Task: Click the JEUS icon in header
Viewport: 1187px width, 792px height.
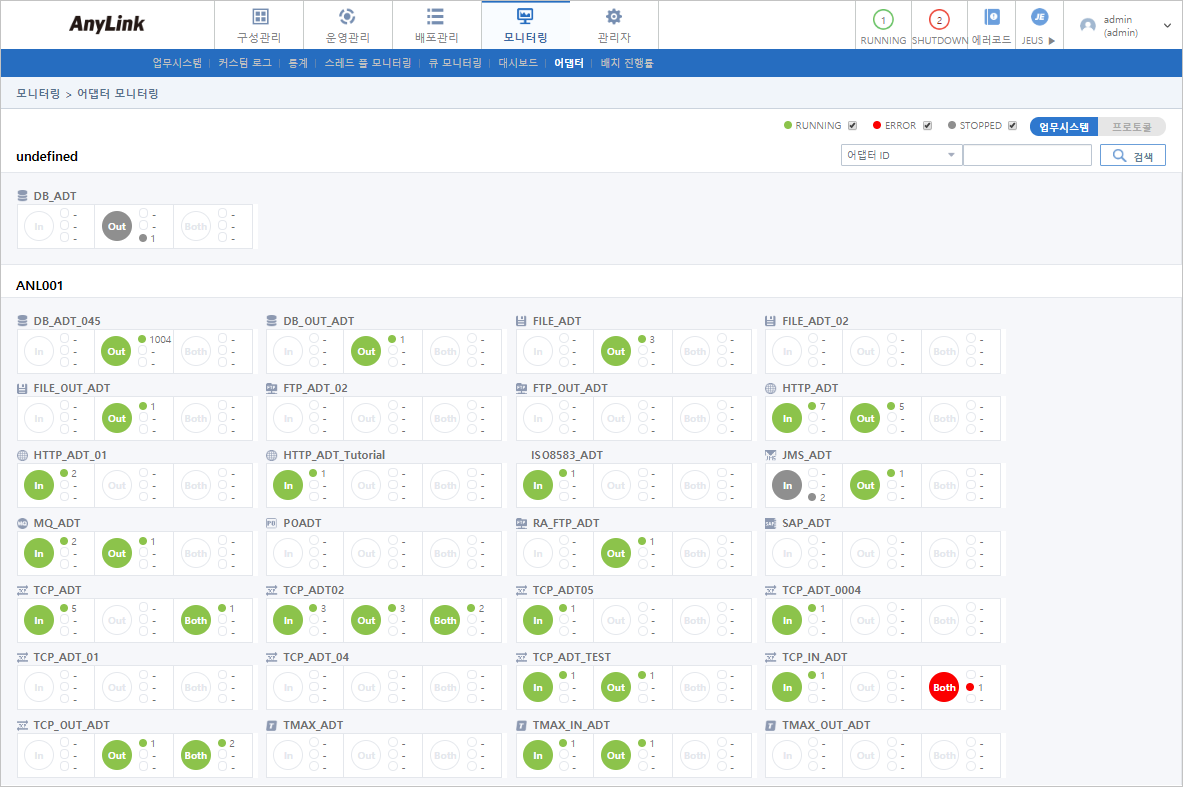Action: 1039,17
